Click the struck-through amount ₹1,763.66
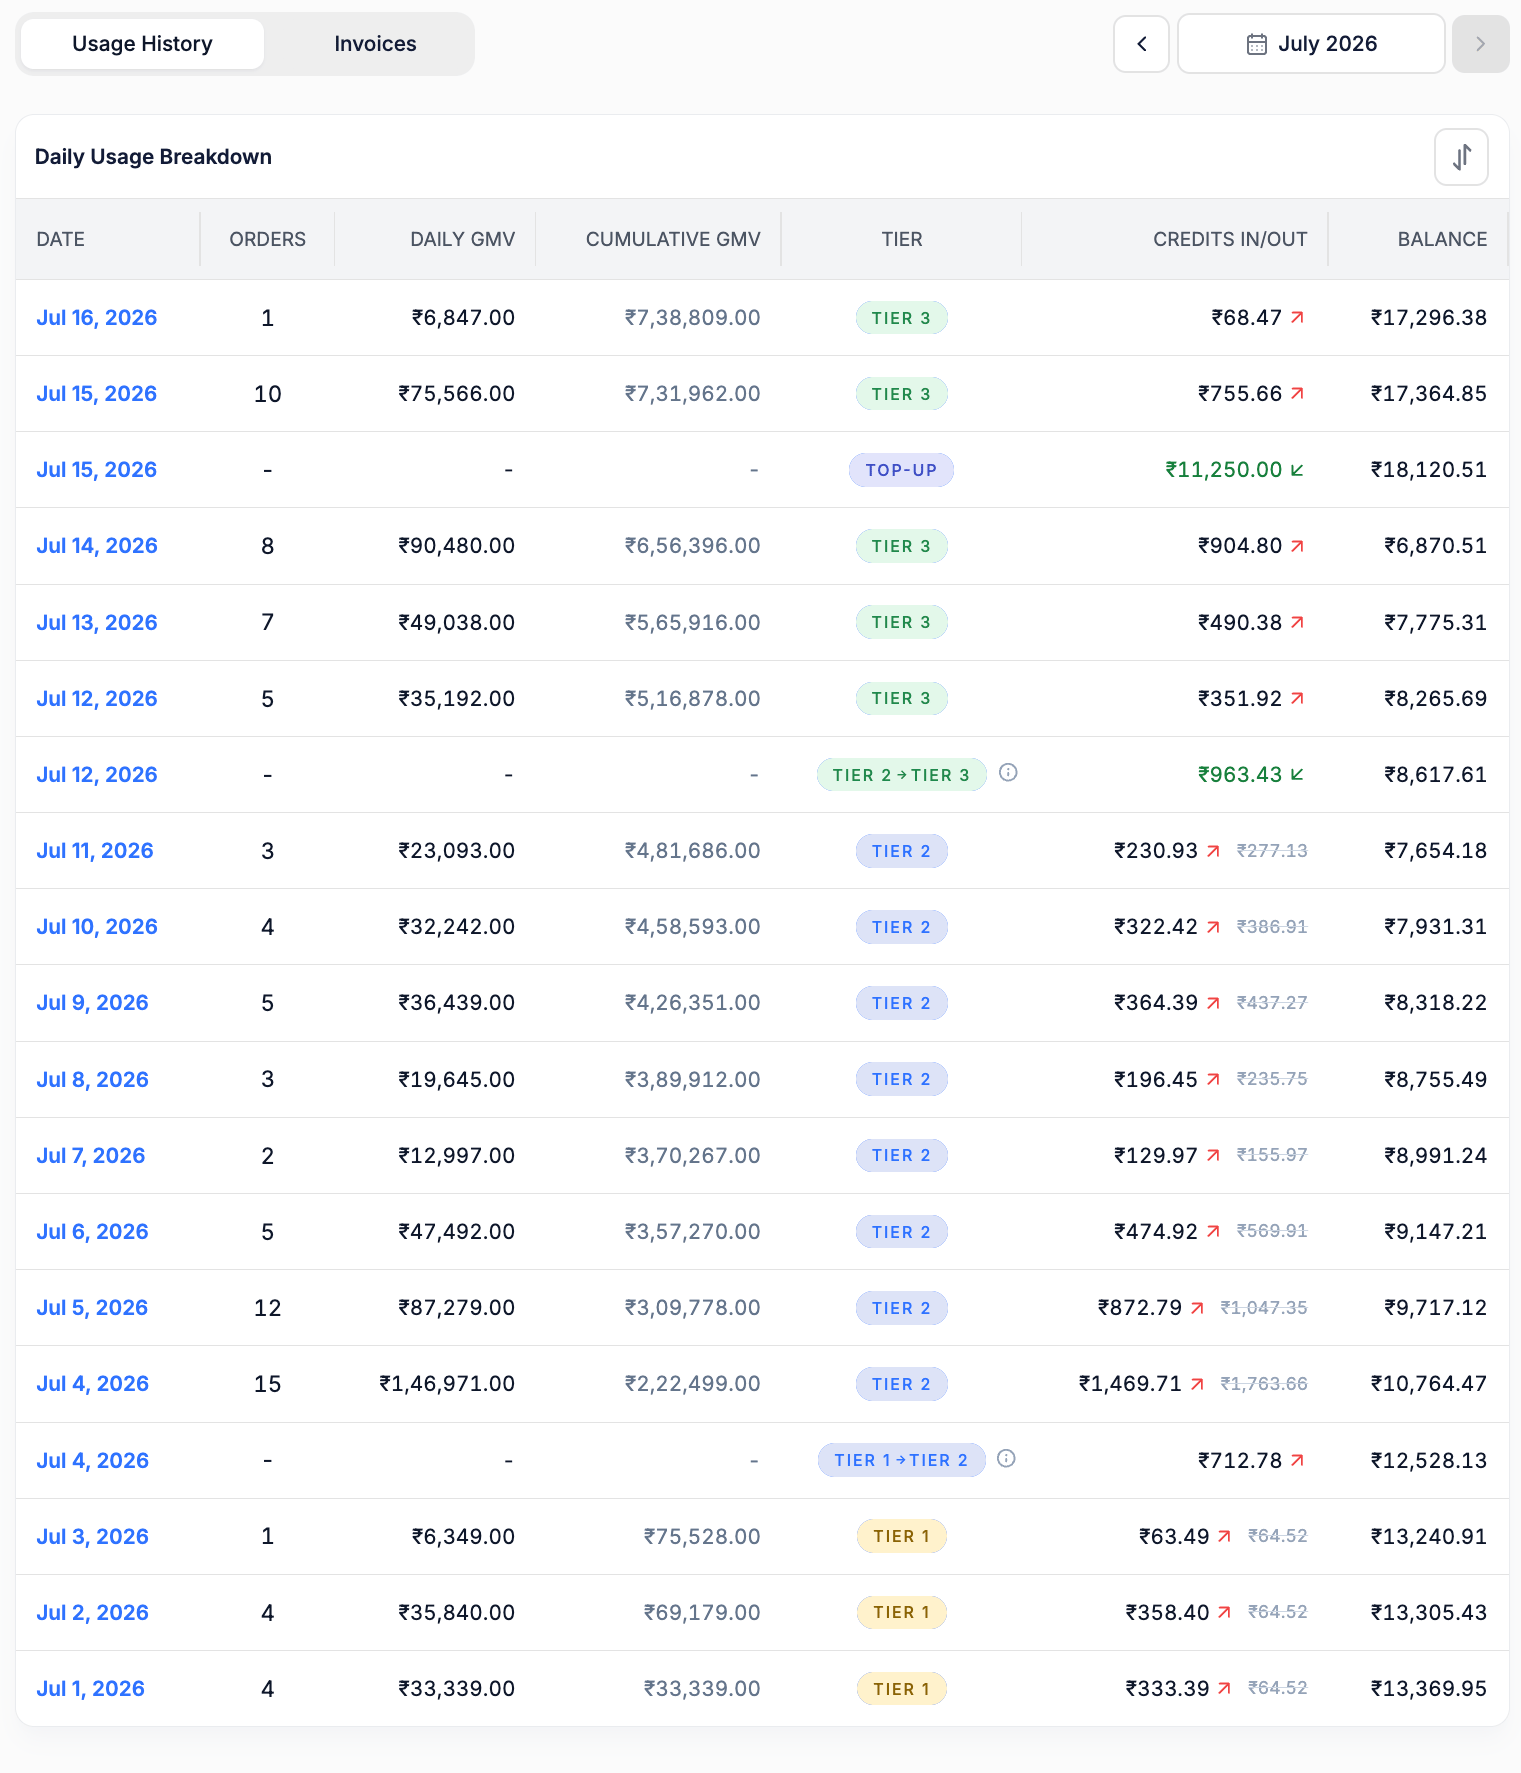The image size is (1521, 1773). tap(1264, 1384)
